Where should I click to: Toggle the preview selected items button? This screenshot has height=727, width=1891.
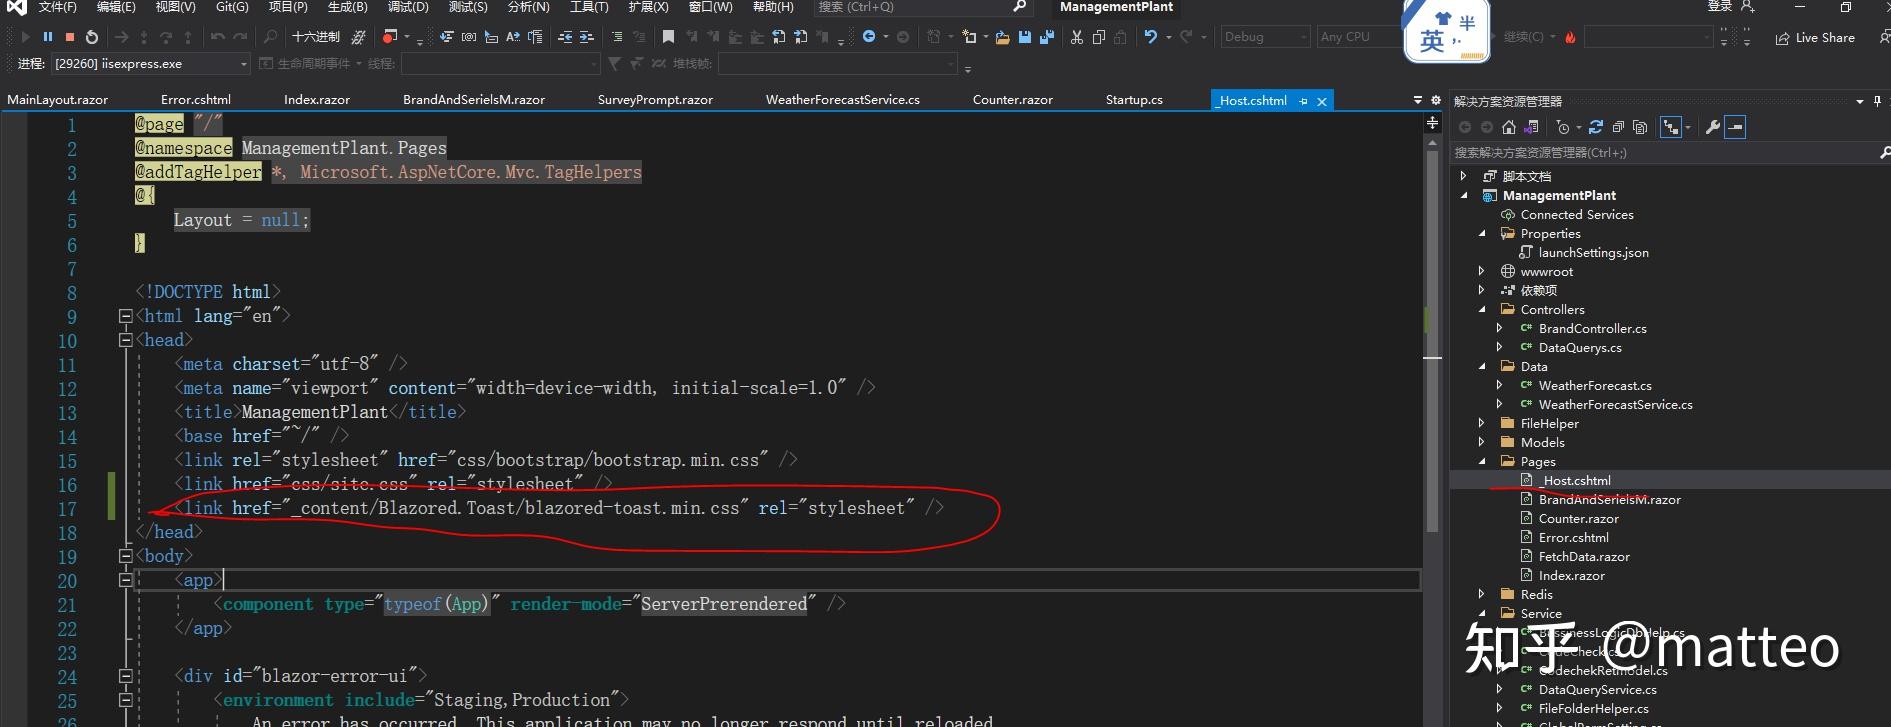click(x=1735, y=127)
